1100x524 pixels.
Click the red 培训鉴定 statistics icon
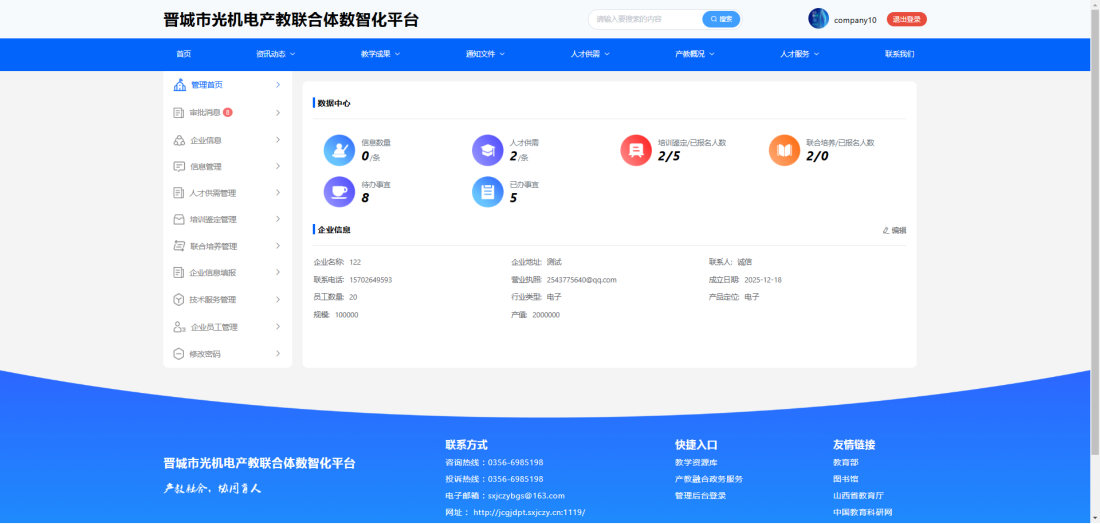[x=635, y=150]
